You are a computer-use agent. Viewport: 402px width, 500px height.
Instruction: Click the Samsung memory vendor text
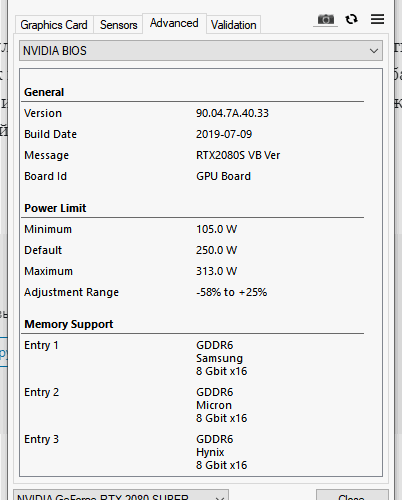pos(219,358)
